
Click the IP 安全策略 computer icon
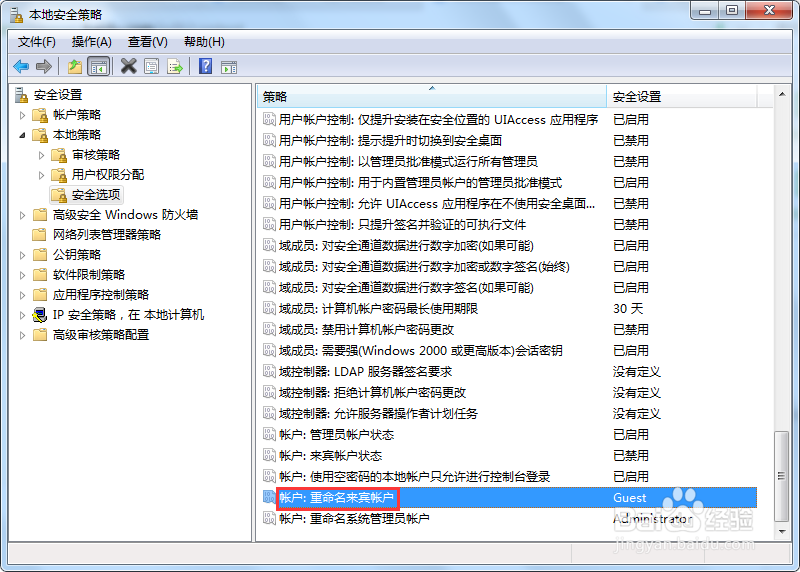tap(40, 315)
